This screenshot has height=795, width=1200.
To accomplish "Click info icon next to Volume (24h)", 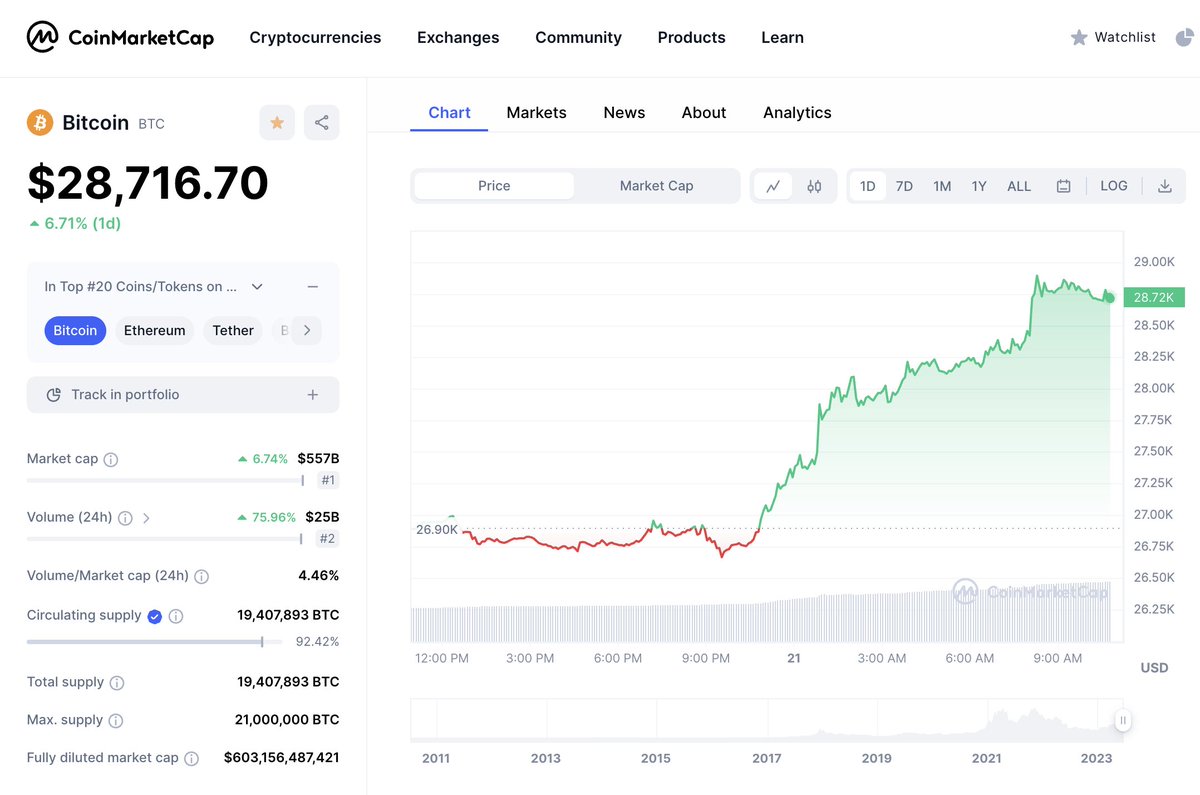I will click(x=125, y=518).
